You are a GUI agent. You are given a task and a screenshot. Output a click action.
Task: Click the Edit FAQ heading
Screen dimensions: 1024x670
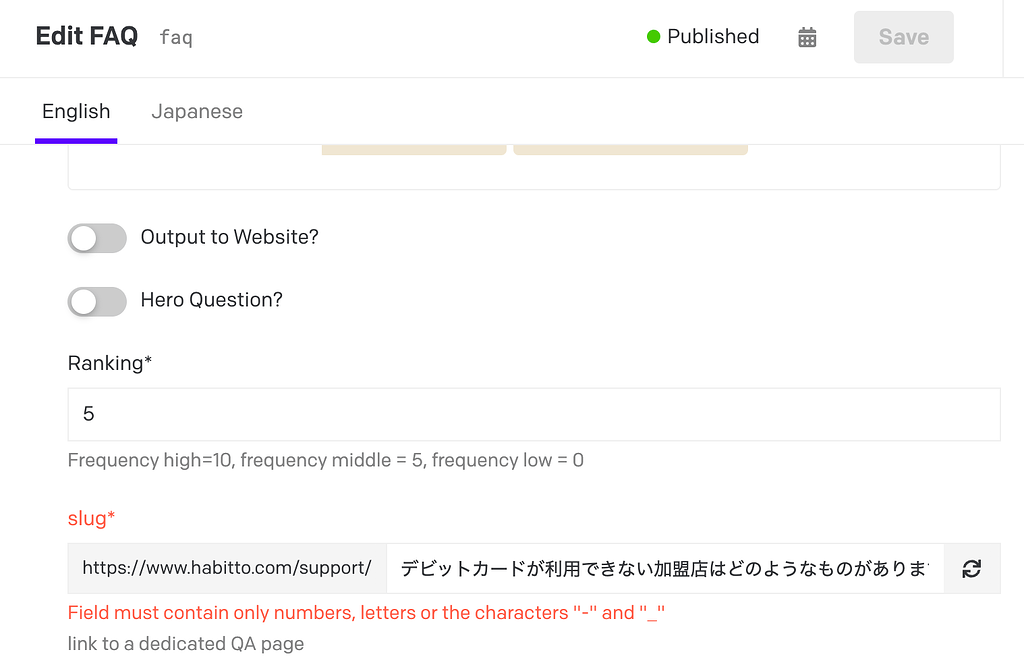86,34
